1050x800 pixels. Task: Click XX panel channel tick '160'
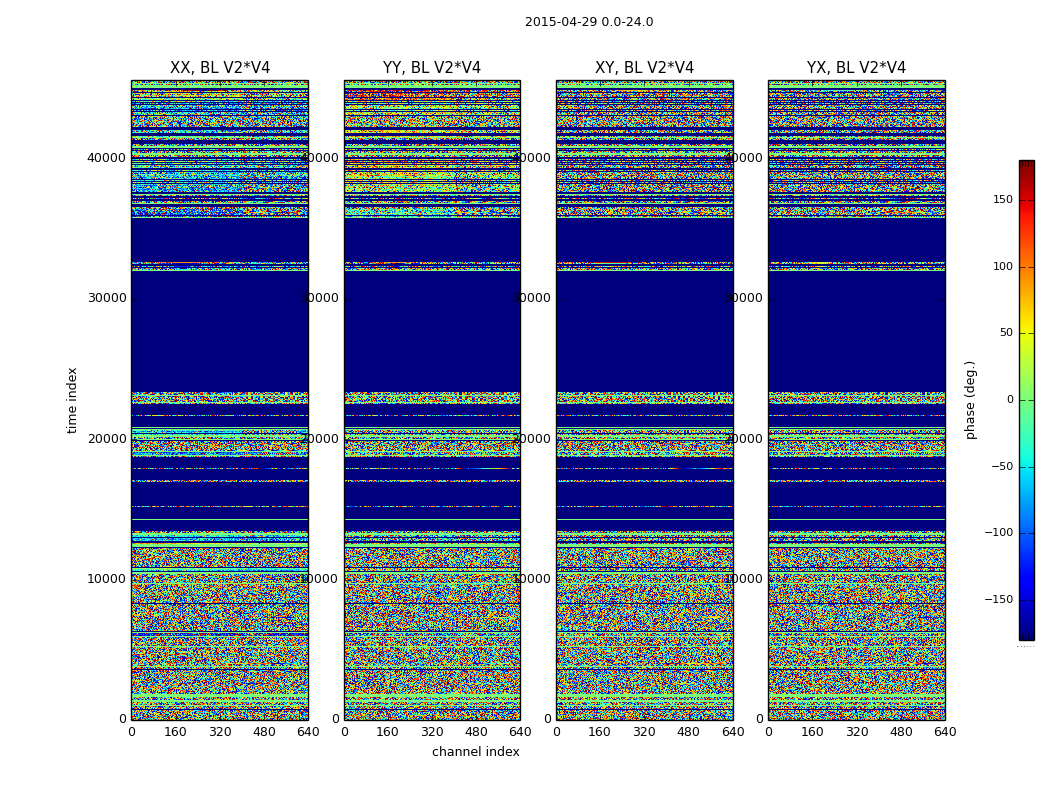175,732
